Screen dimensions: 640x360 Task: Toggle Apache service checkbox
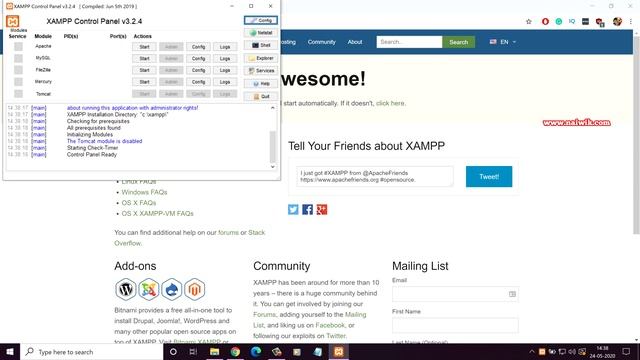click(x=18, y=47)
